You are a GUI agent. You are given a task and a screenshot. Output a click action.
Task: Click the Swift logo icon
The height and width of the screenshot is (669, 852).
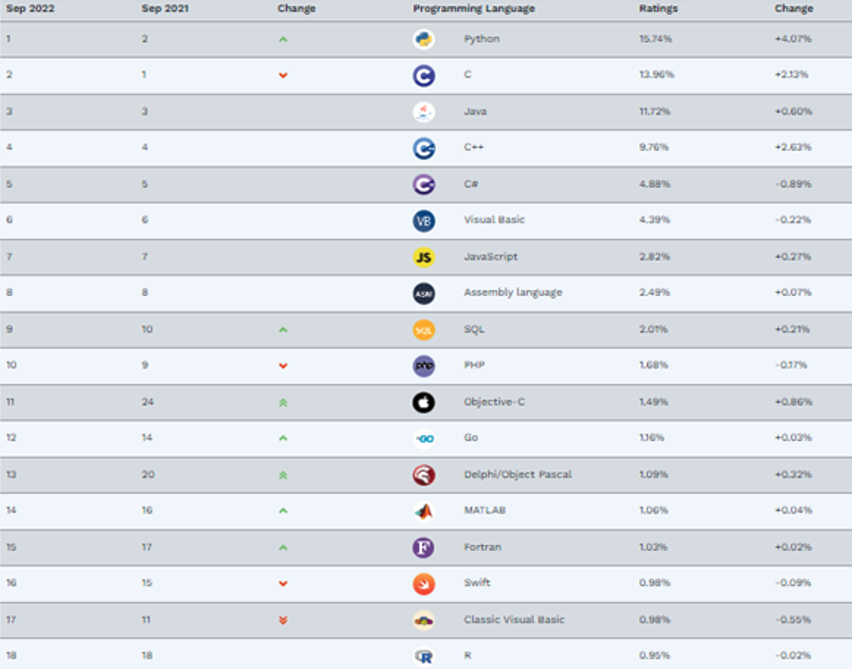[423, 584]
